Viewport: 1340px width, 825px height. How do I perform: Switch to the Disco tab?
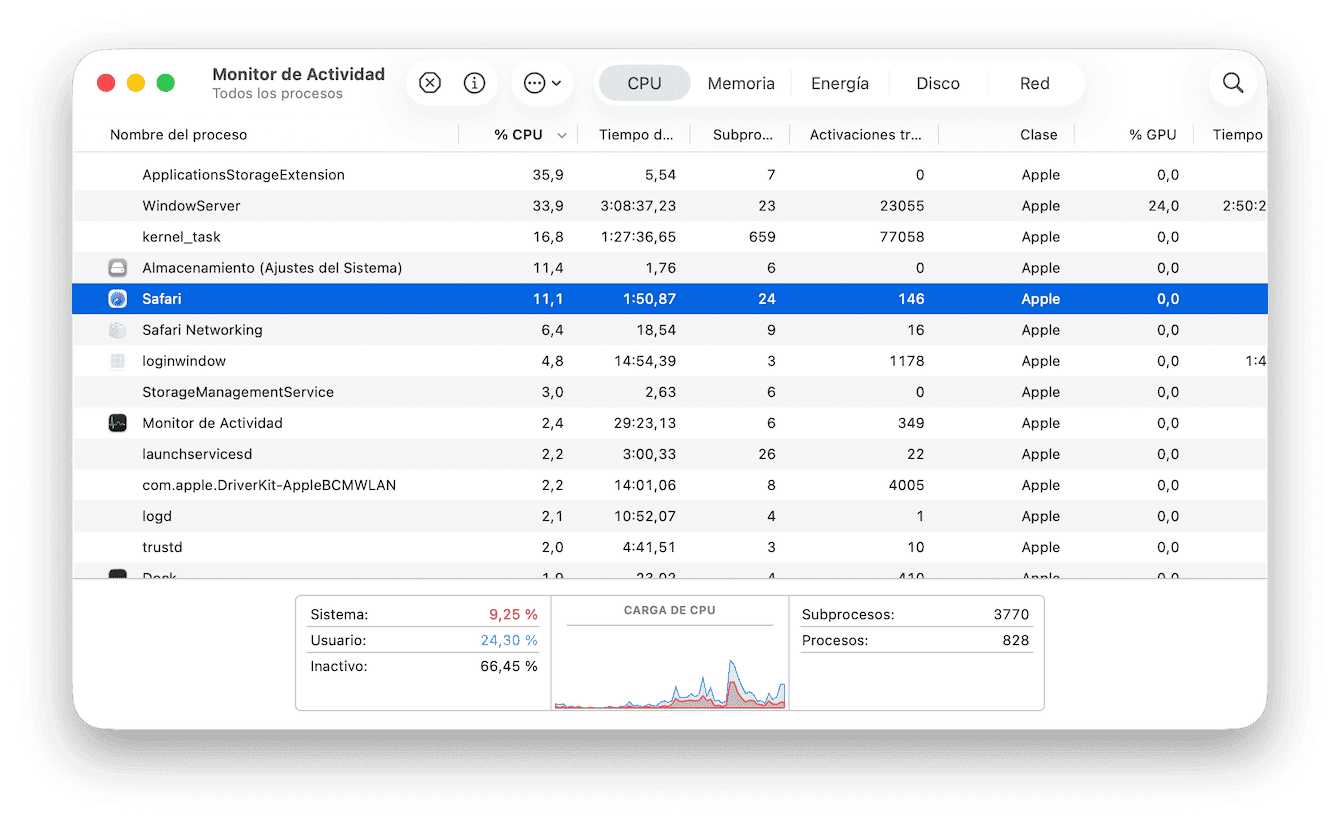coord(938,83)
